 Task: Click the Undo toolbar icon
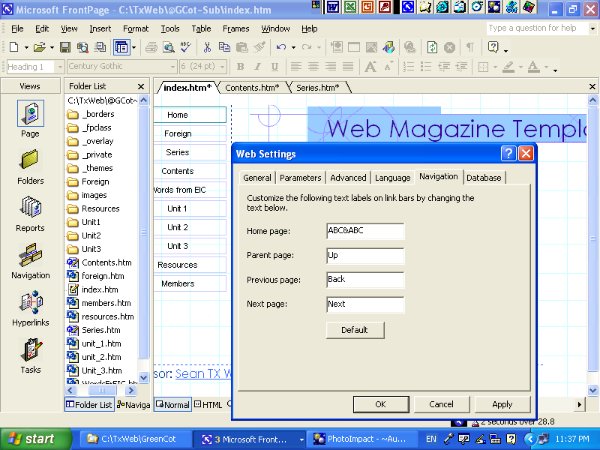tap(281, 47)
